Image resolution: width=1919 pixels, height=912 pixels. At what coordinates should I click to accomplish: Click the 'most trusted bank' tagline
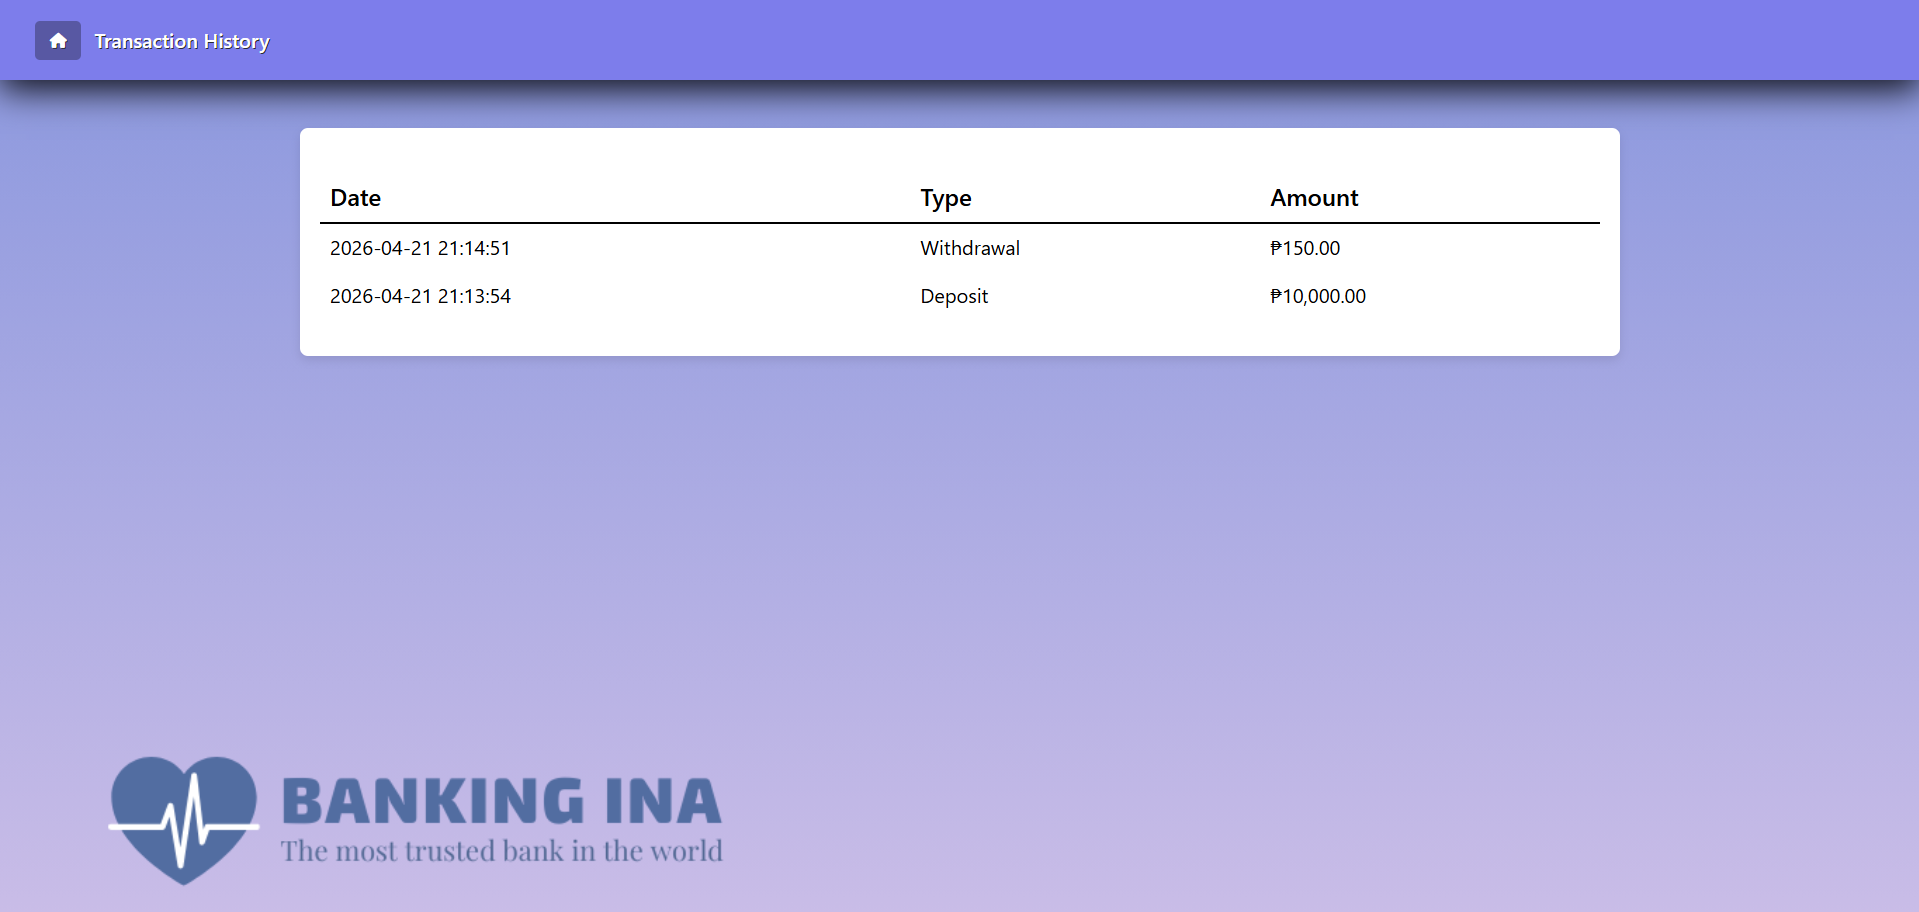(500, 851)
